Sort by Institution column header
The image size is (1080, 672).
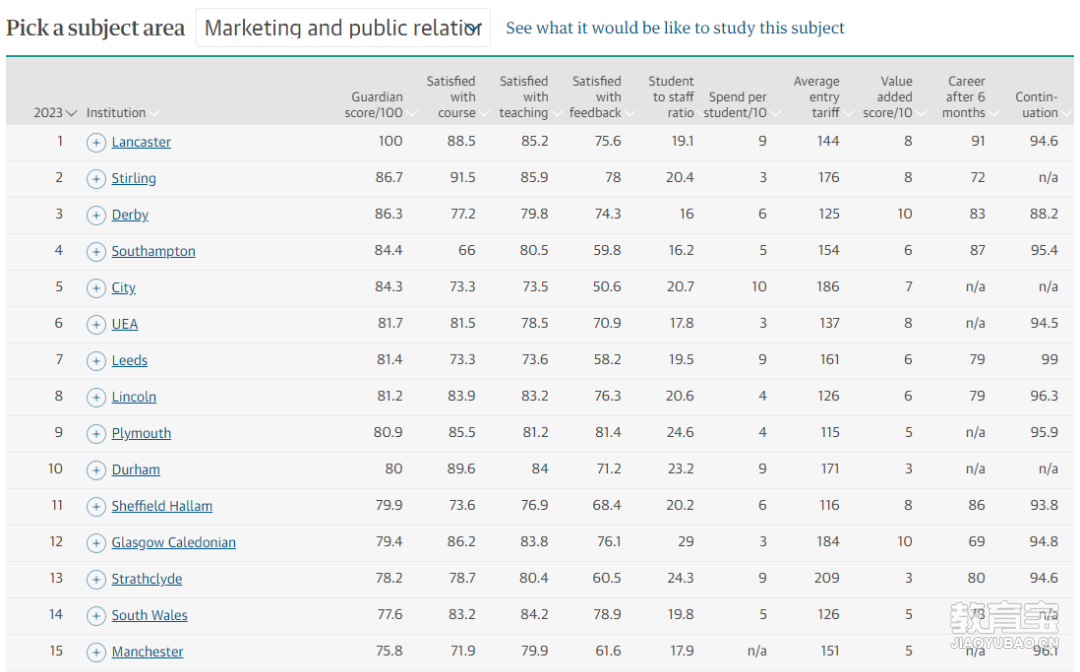click(122, 113)
